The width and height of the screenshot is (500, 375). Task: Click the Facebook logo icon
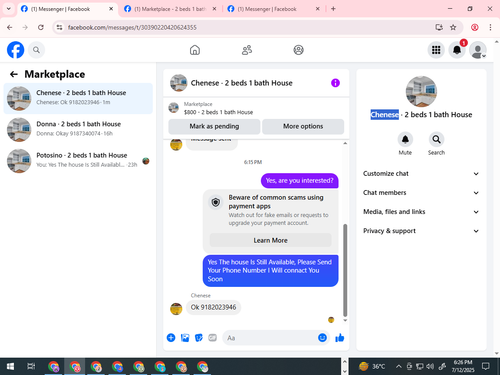click(16, 50)
